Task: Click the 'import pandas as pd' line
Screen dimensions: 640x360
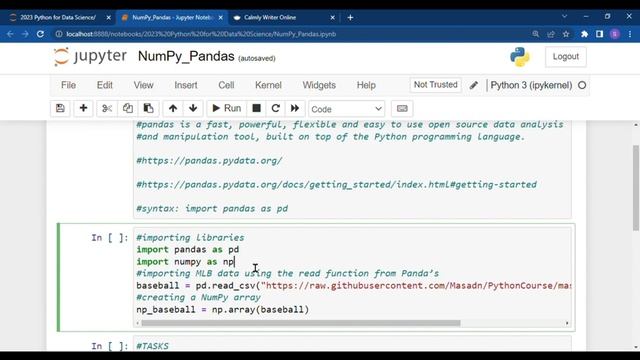Action: pyautogui.click(x=188, y=249)
